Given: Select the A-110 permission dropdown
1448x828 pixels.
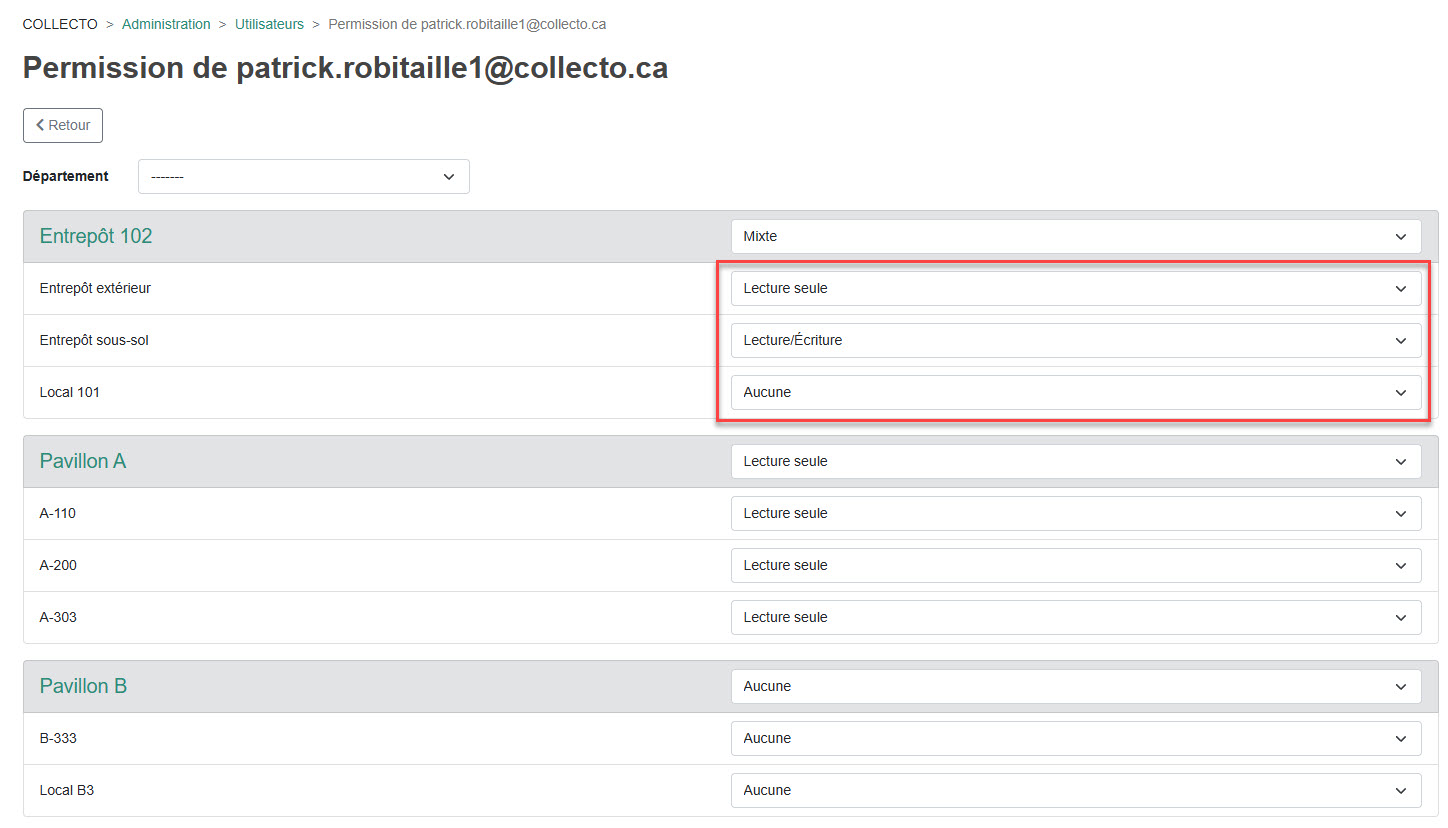Looking at the screenshot, I should (1075, 514).
